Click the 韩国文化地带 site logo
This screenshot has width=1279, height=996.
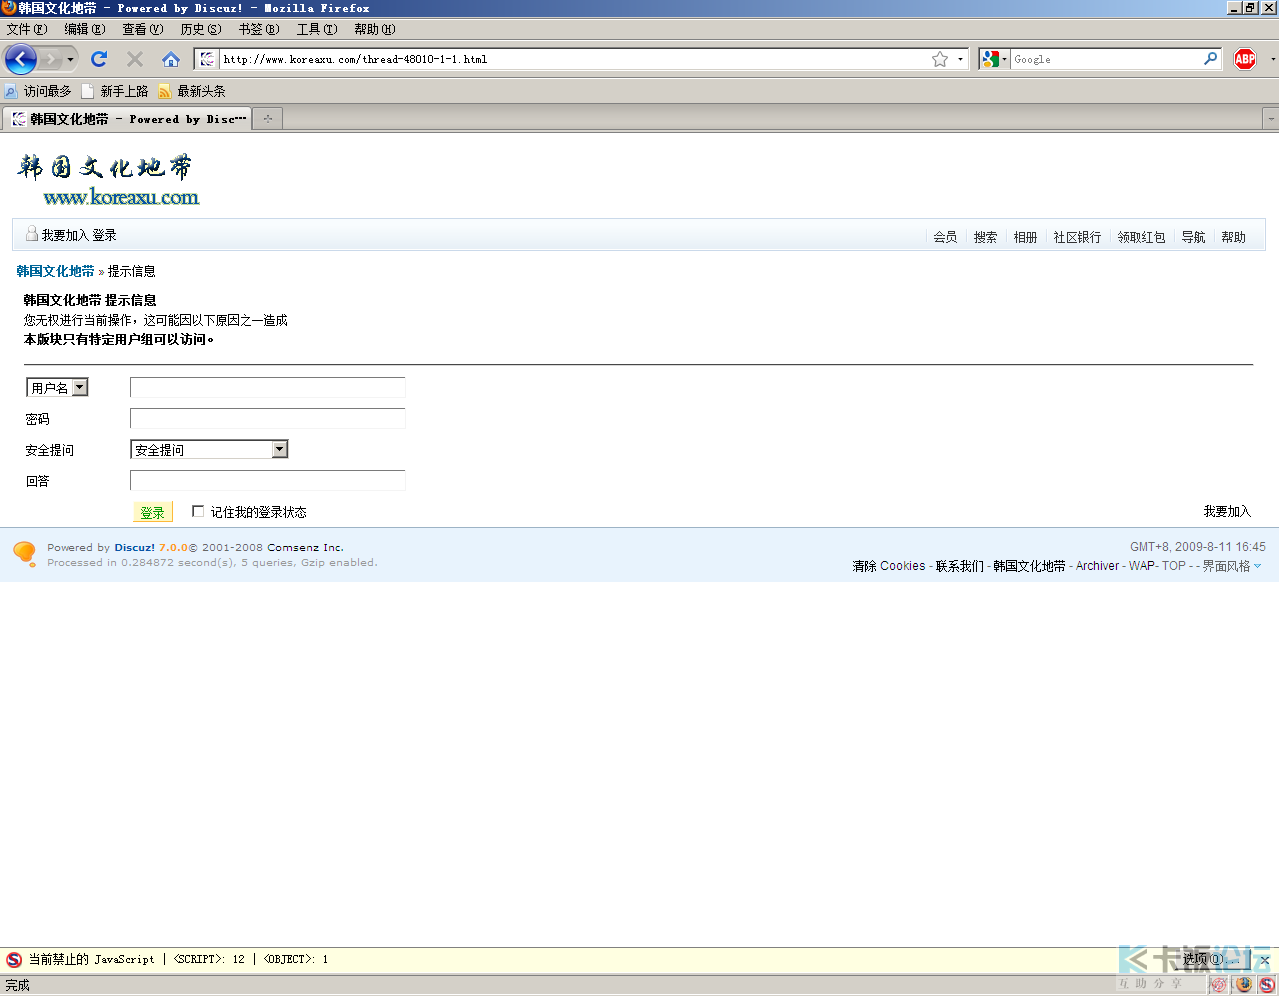[x=107, y=180]
